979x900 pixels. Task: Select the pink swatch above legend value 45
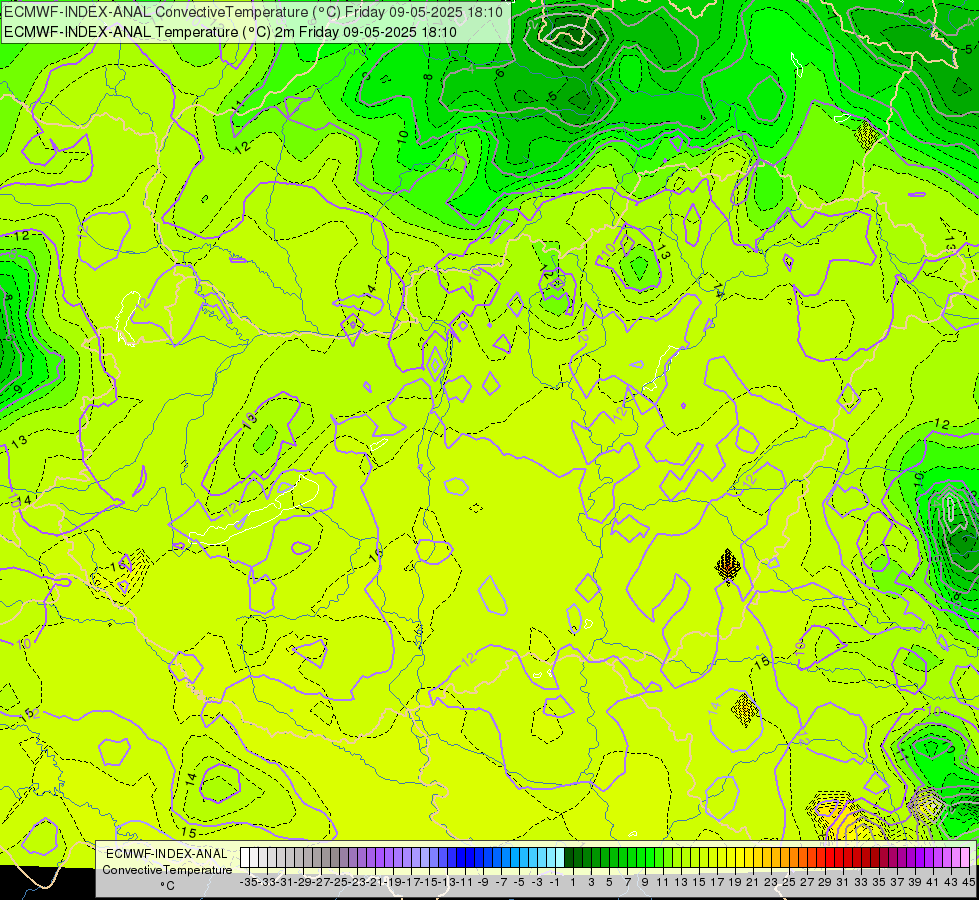pyautogui.click(x=965, y=858)
